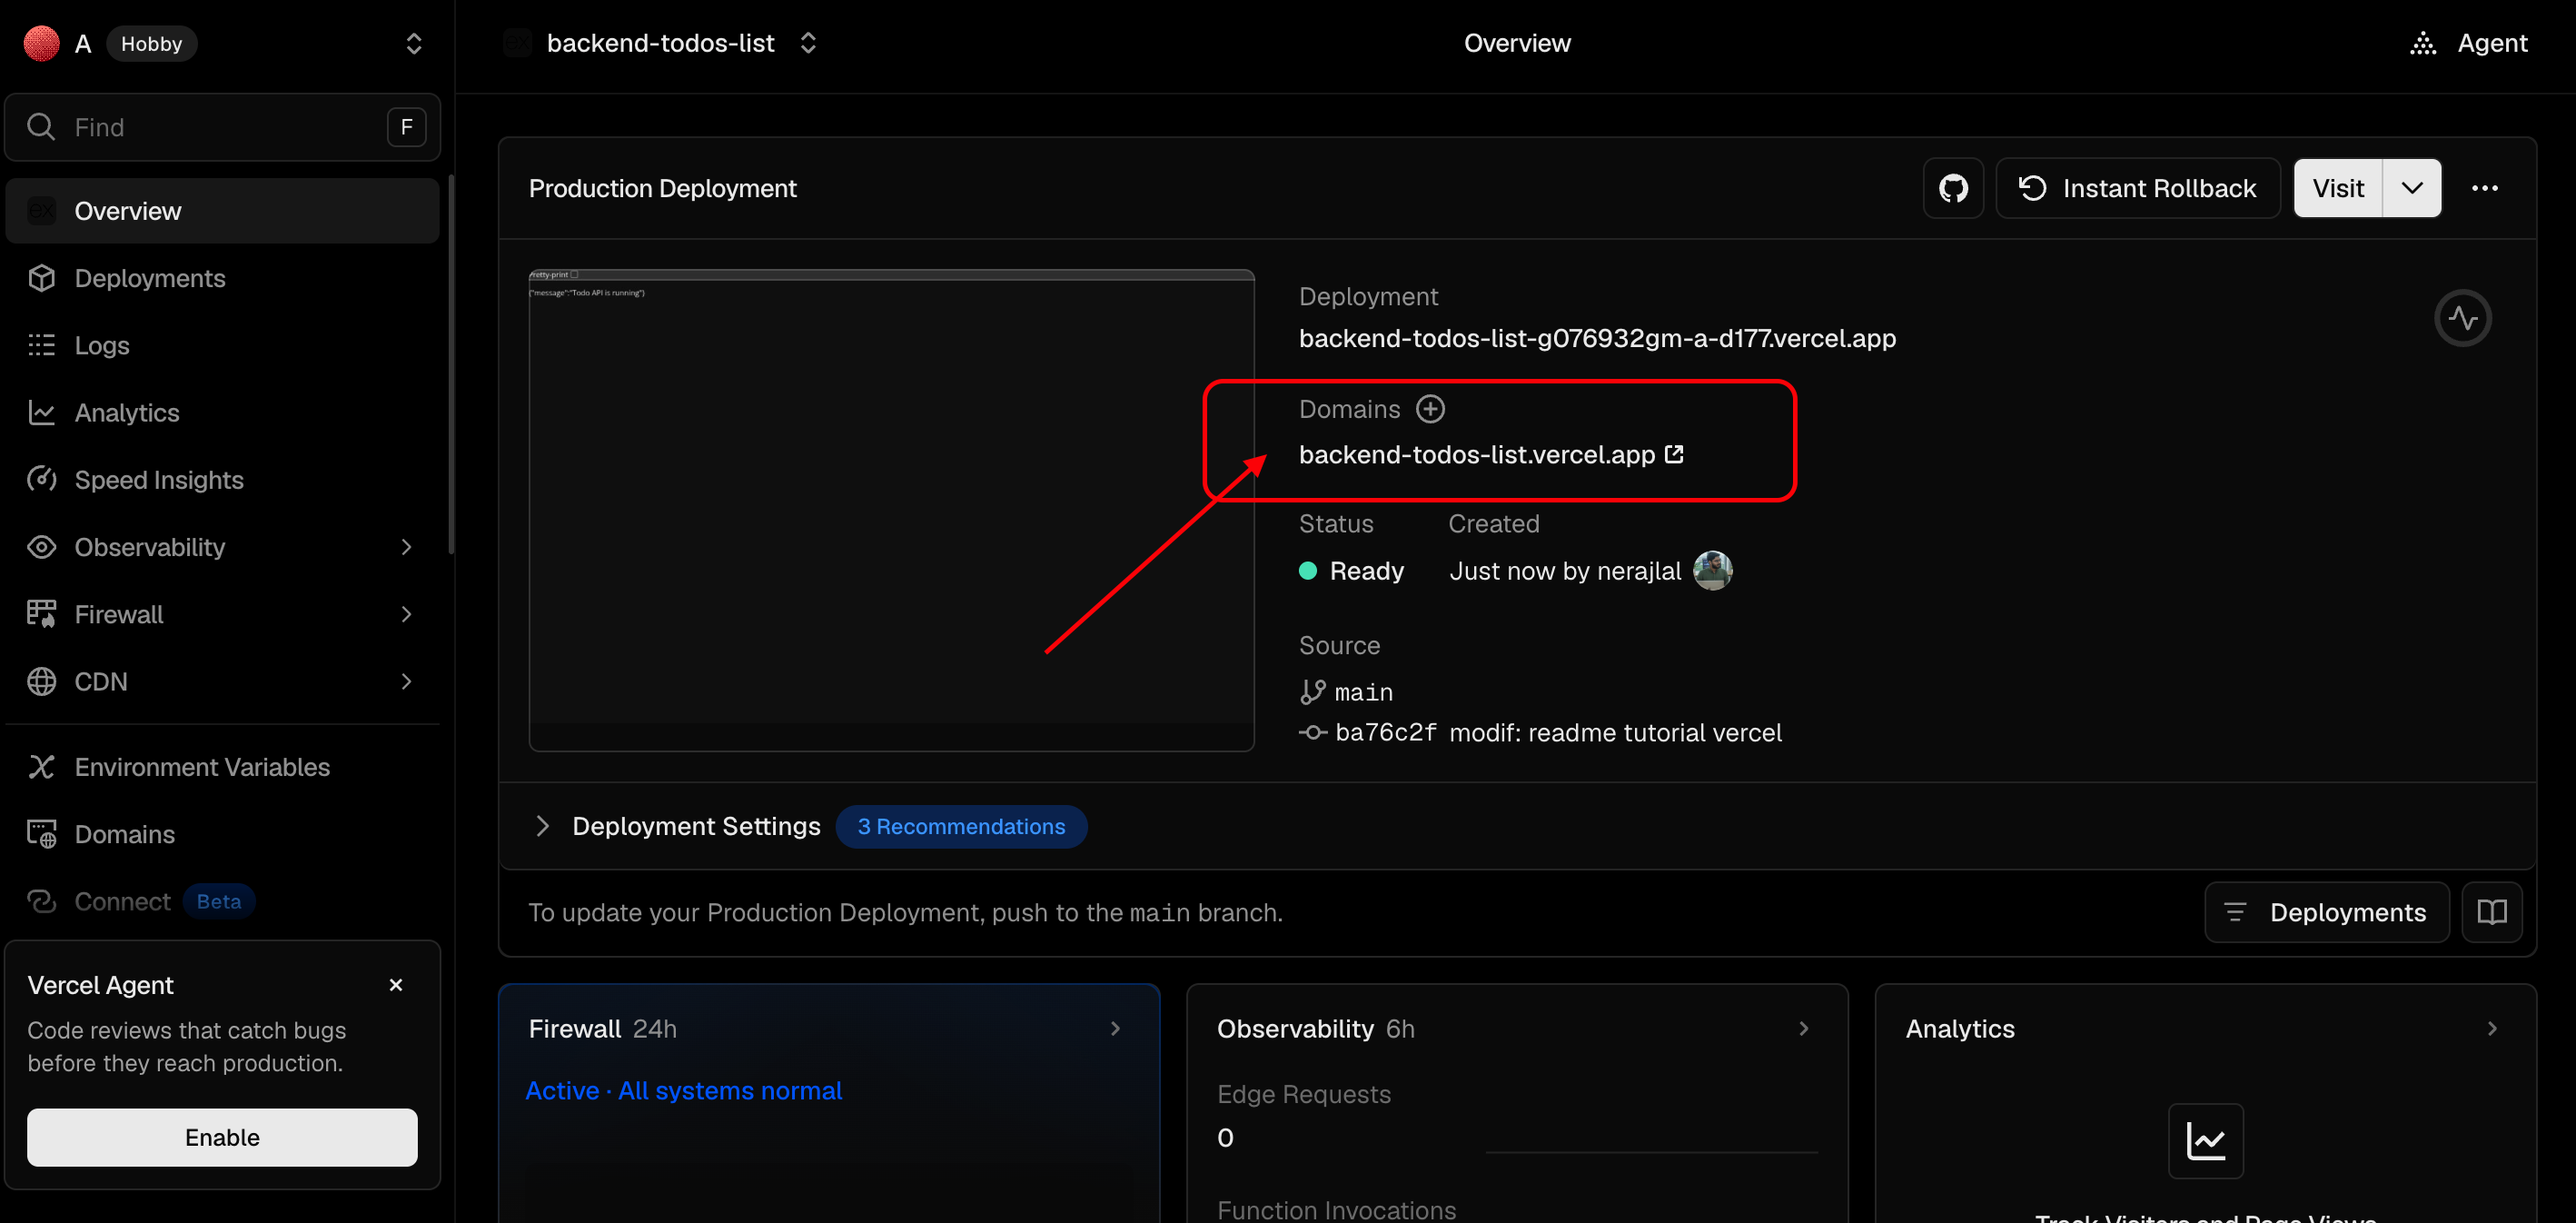Click the external link icon beside domain
This screenshot has width=2576, height=1223.
(x=1674, y=454)
